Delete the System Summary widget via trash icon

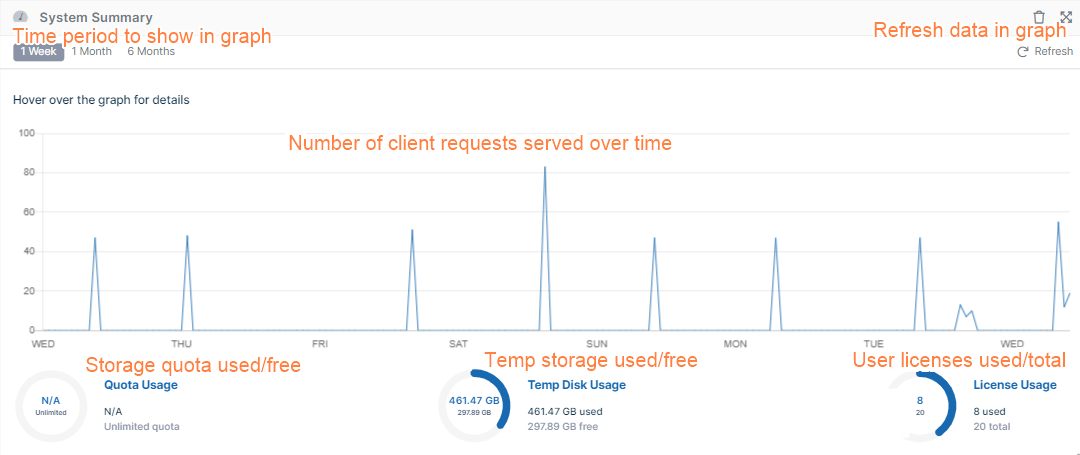[x=1039, y=17]
